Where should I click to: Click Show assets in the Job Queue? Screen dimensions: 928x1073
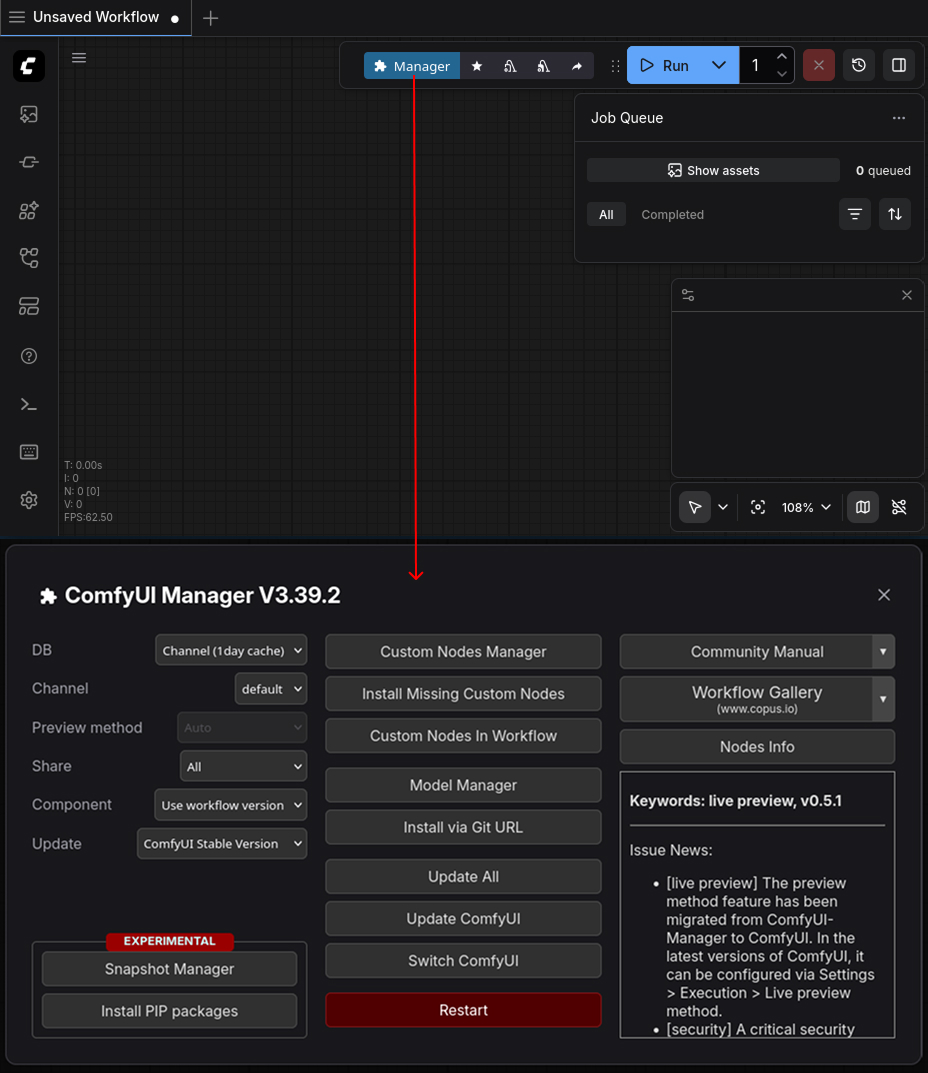[713, 170]
